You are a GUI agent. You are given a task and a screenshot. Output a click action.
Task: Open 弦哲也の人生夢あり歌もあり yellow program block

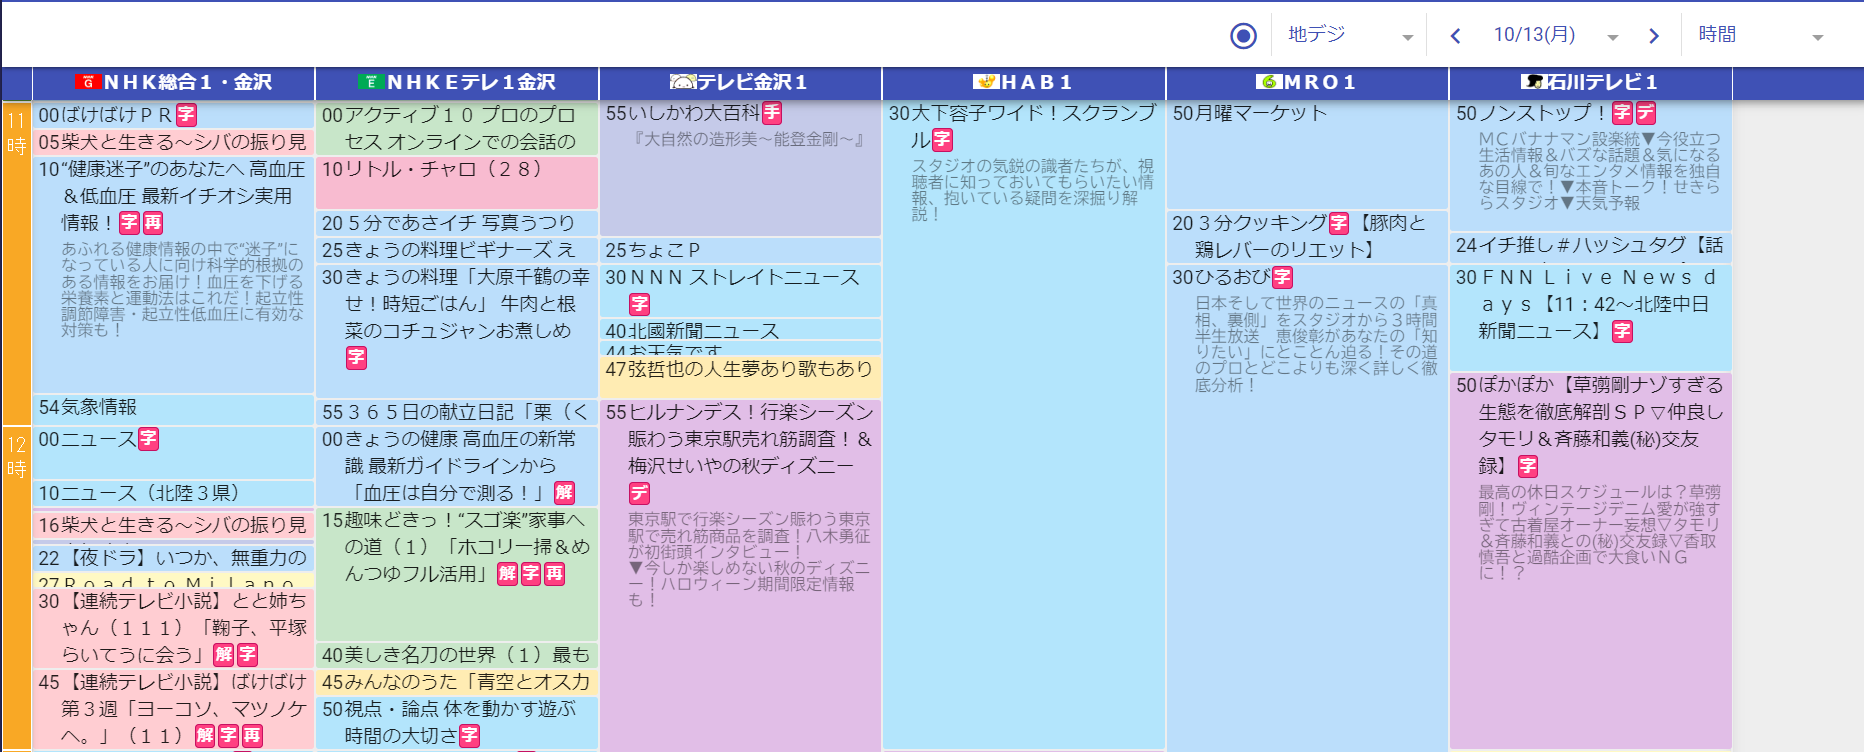[x=740, y=370]
